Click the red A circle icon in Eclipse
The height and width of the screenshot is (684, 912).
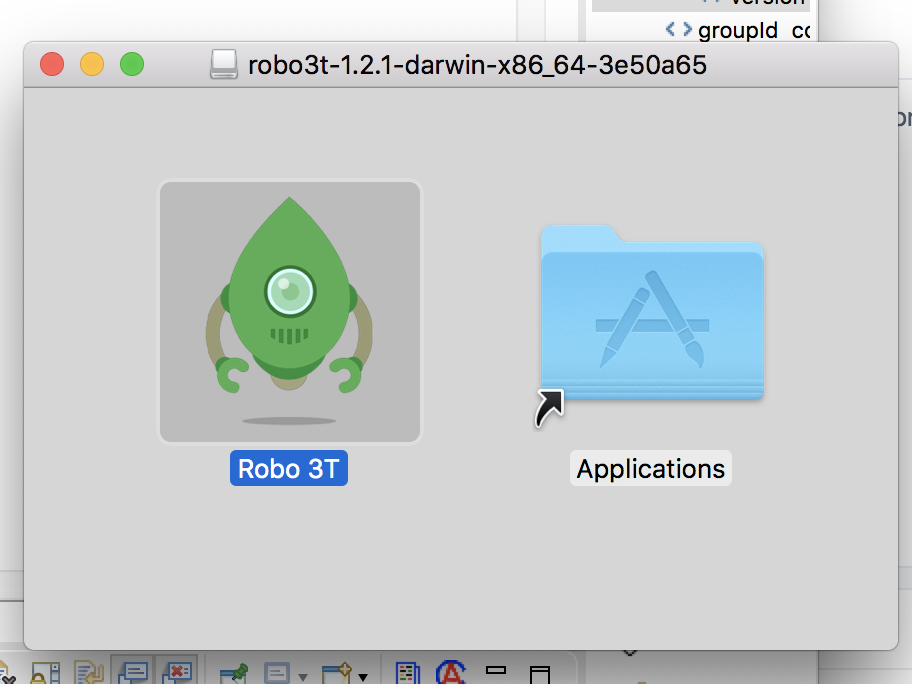tap(451, 672)
